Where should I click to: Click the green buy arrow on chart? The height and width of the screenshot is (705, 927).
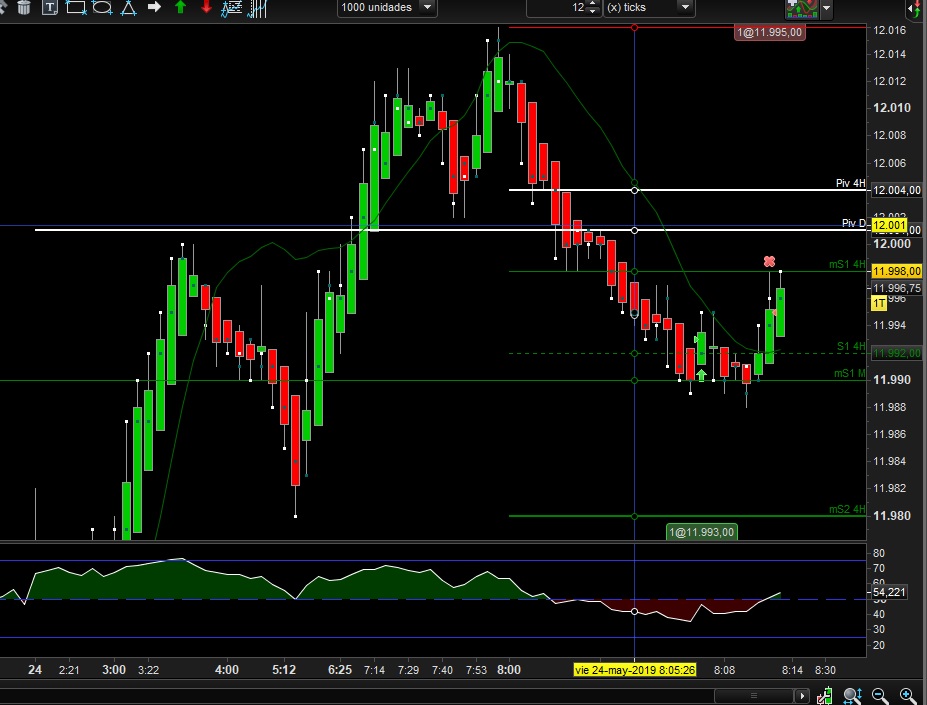click(701, 375)
